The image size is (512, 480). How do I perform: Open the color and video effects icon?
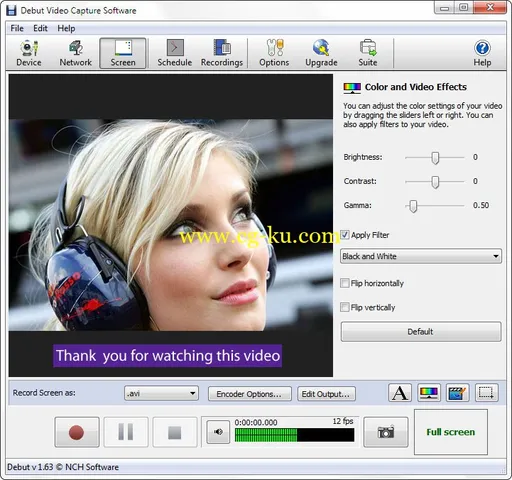pos(428,393)
